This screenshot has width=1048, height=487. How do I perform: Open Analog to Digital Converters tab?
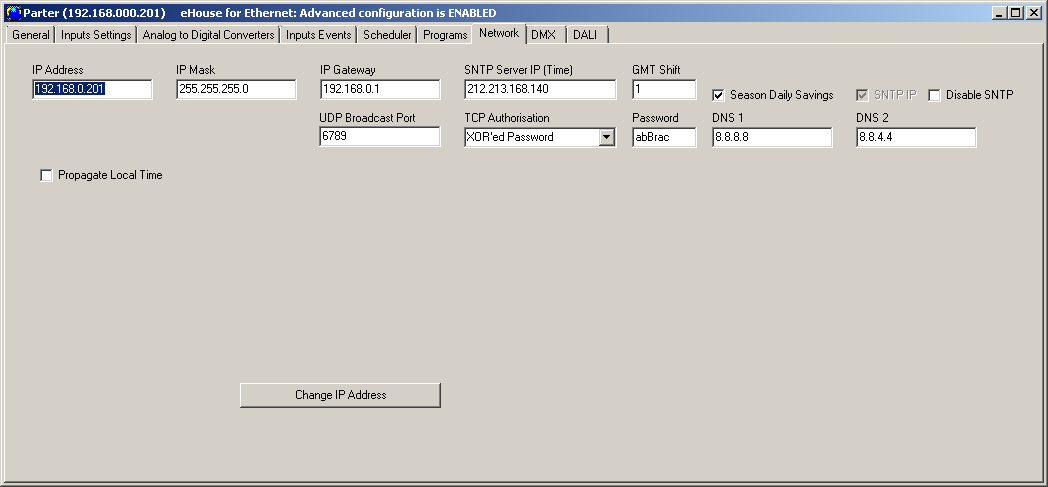pos(209,35)
